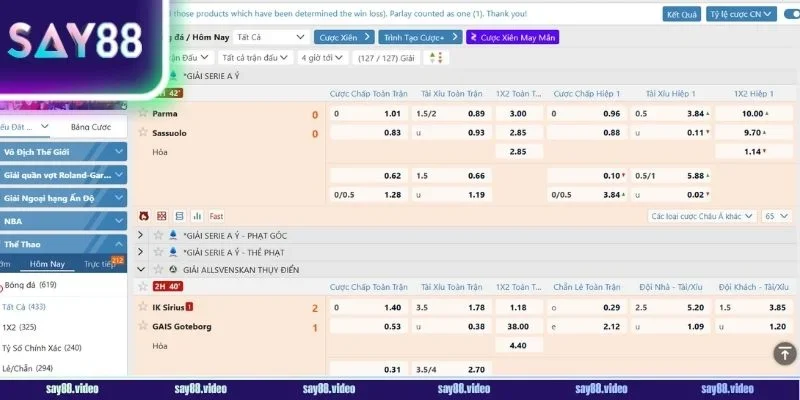This screenshot has height=400, width=800.
Task: Select the Fast betting option
Action: pyautogui.click(x=216, y=216)
